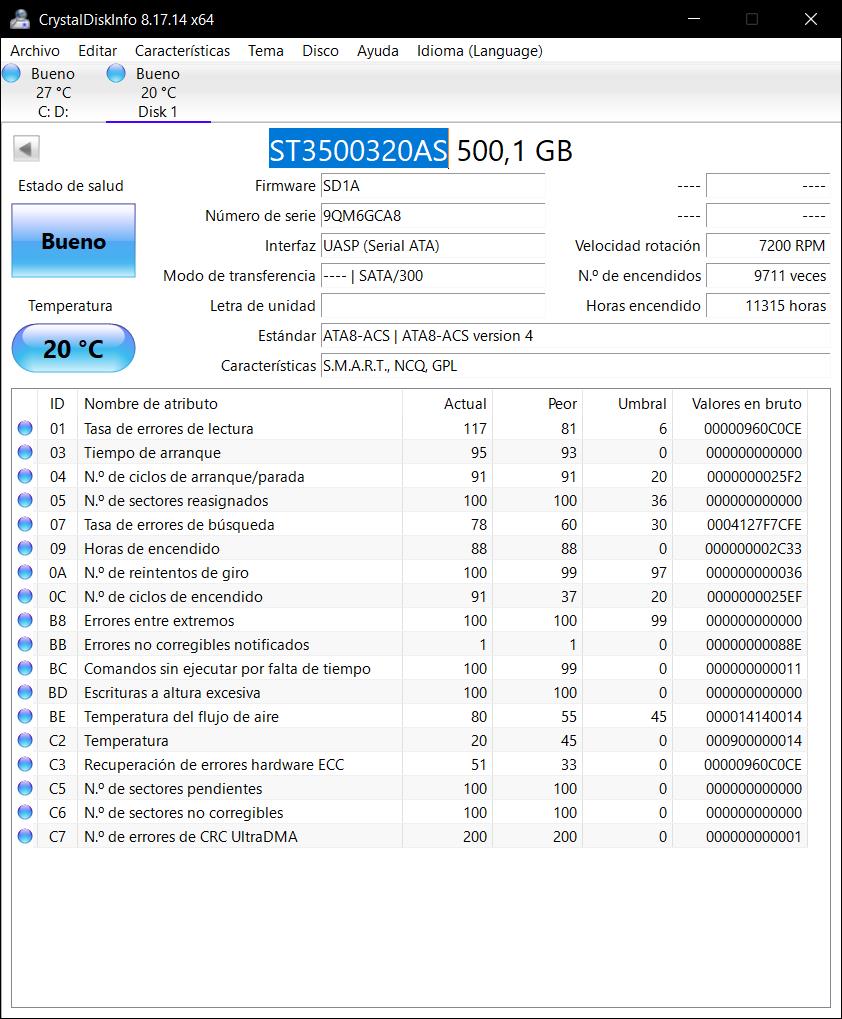Image resolution: width=842 pixels, height=1019 pixels.
Task: Click status orb of attribute 07 errores de búsqueda
Action: (25, 524)
